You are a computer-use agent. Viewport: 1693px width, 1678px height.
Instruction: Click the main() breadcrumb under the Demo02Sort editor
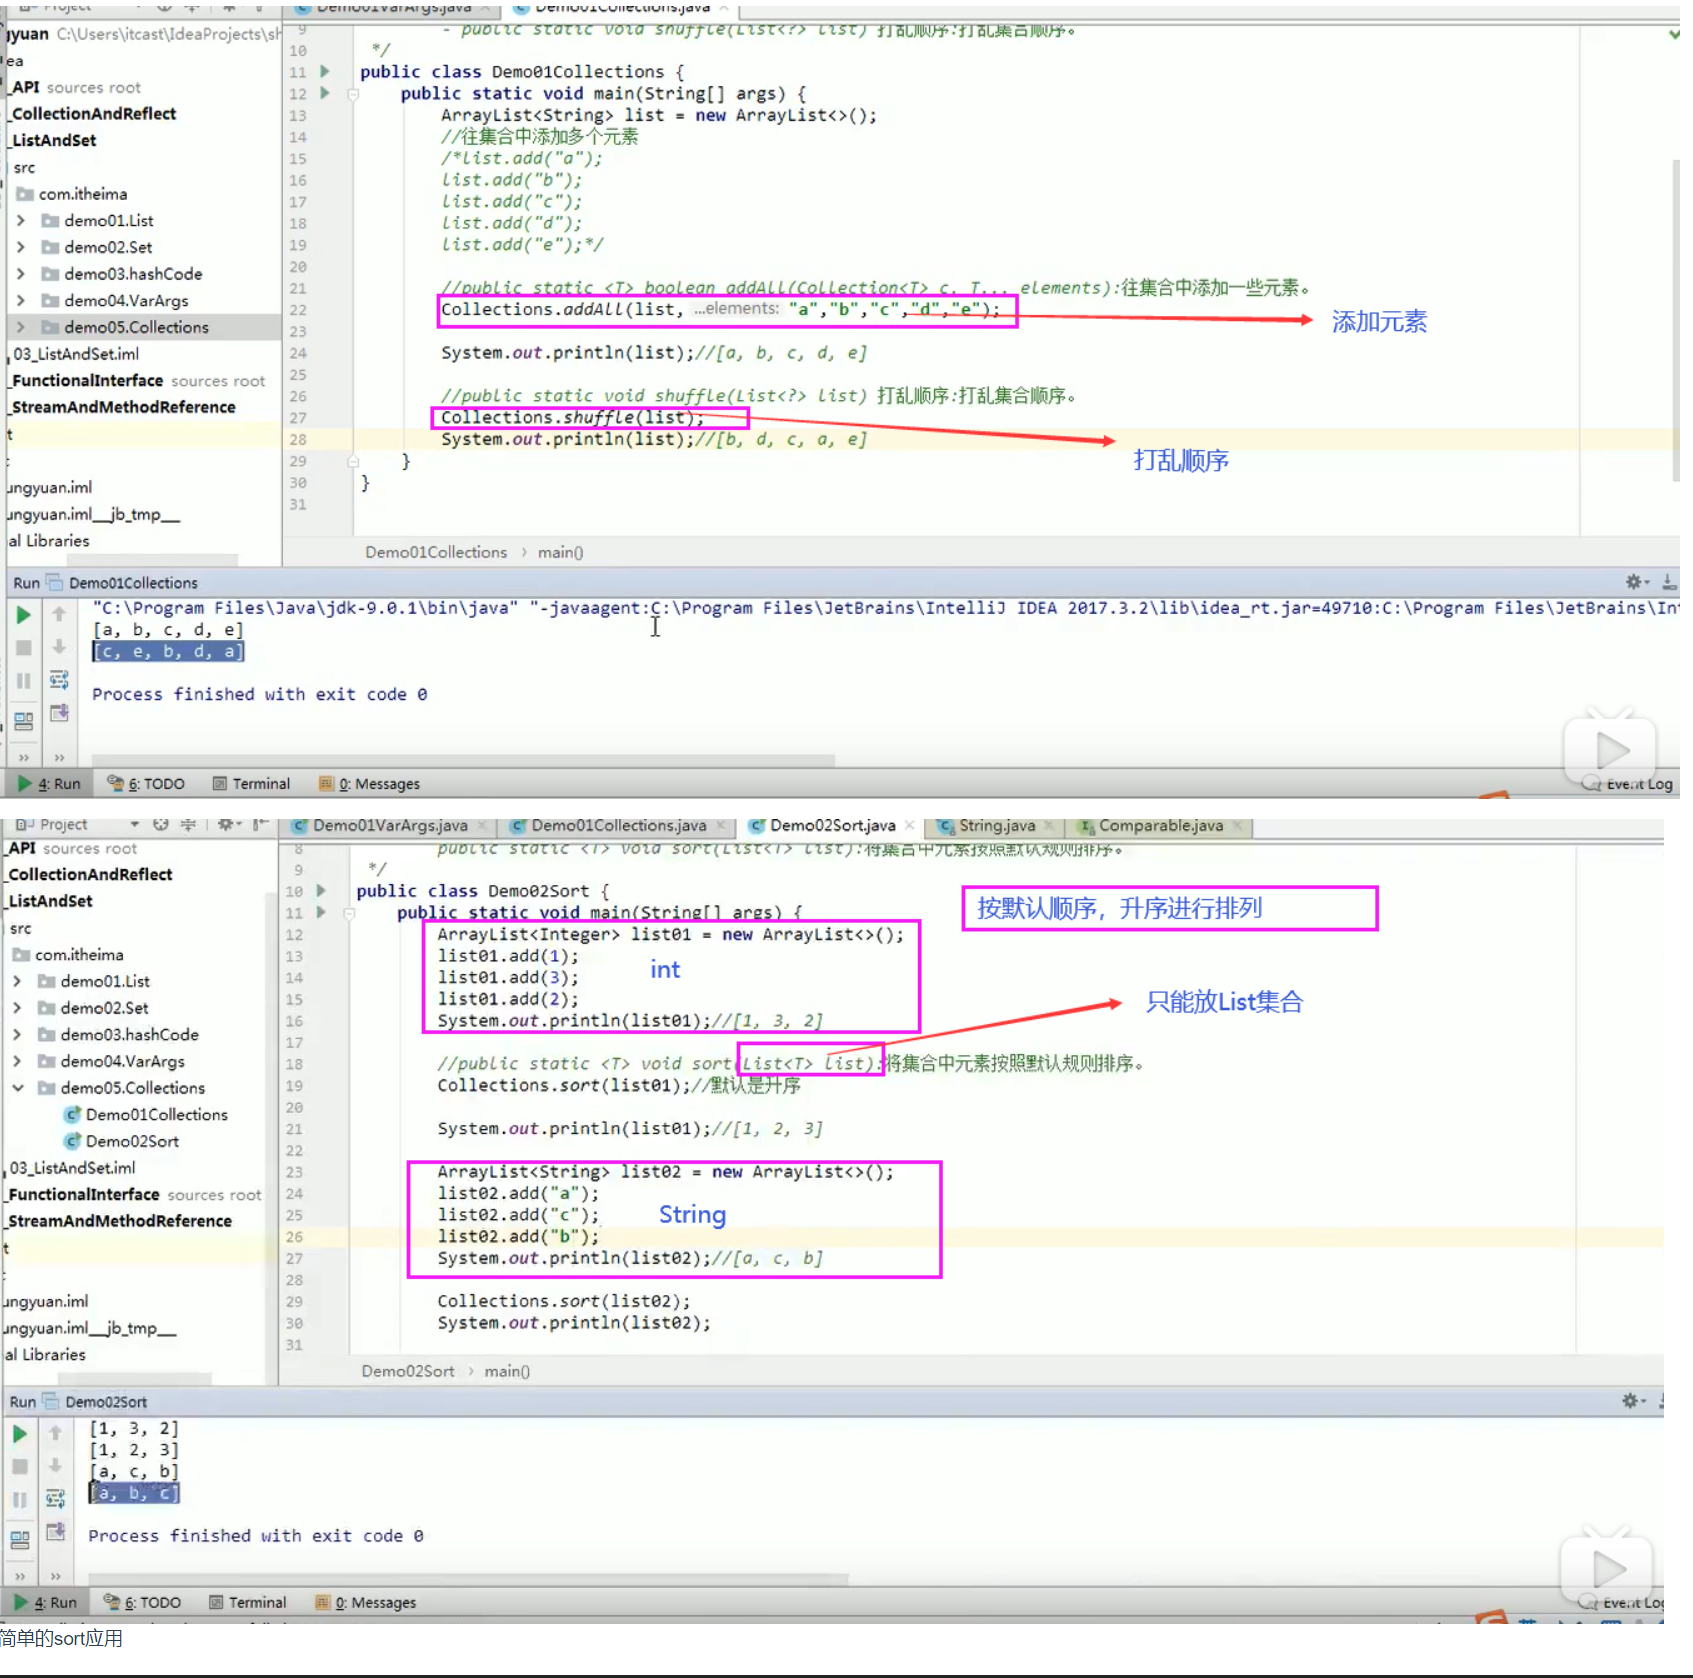point(507,1371)
